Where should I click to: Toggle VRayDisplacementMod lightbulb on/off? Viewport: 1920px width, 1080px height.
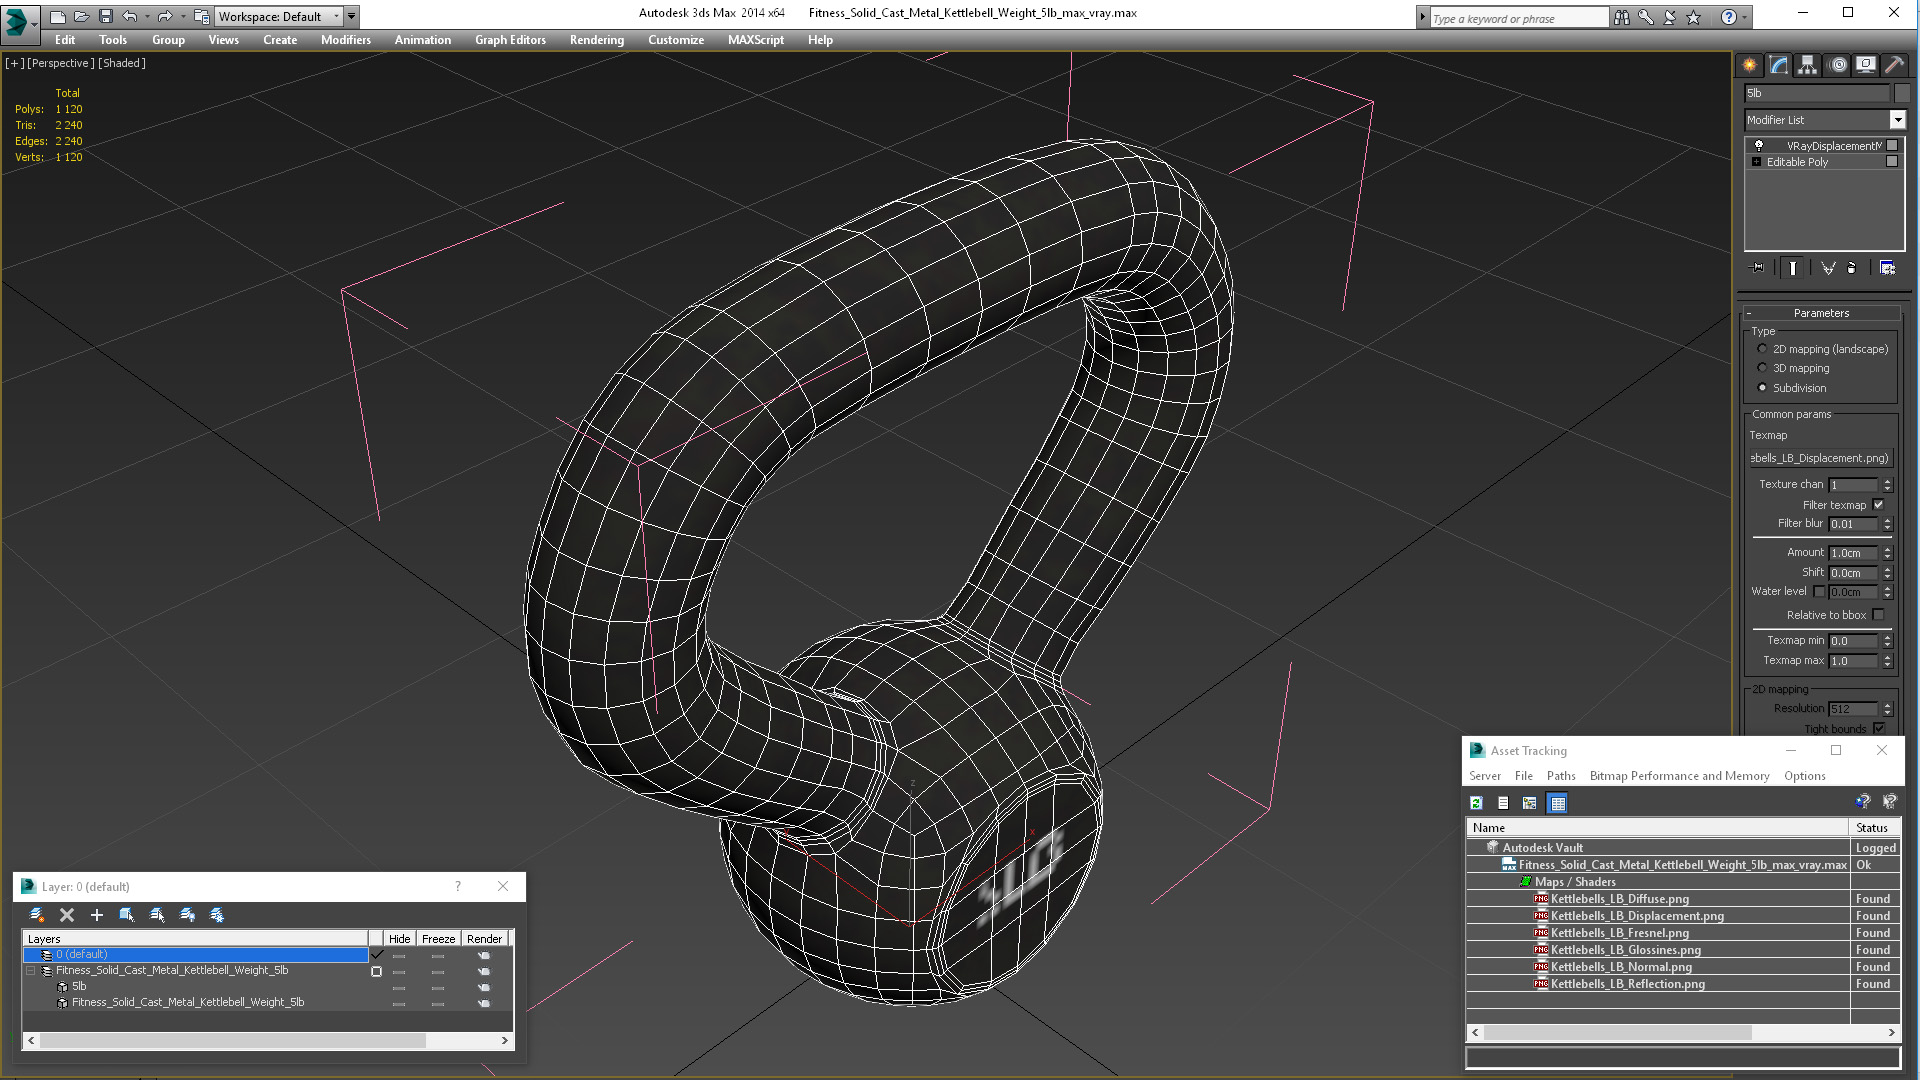click(x=1759, y=146)
